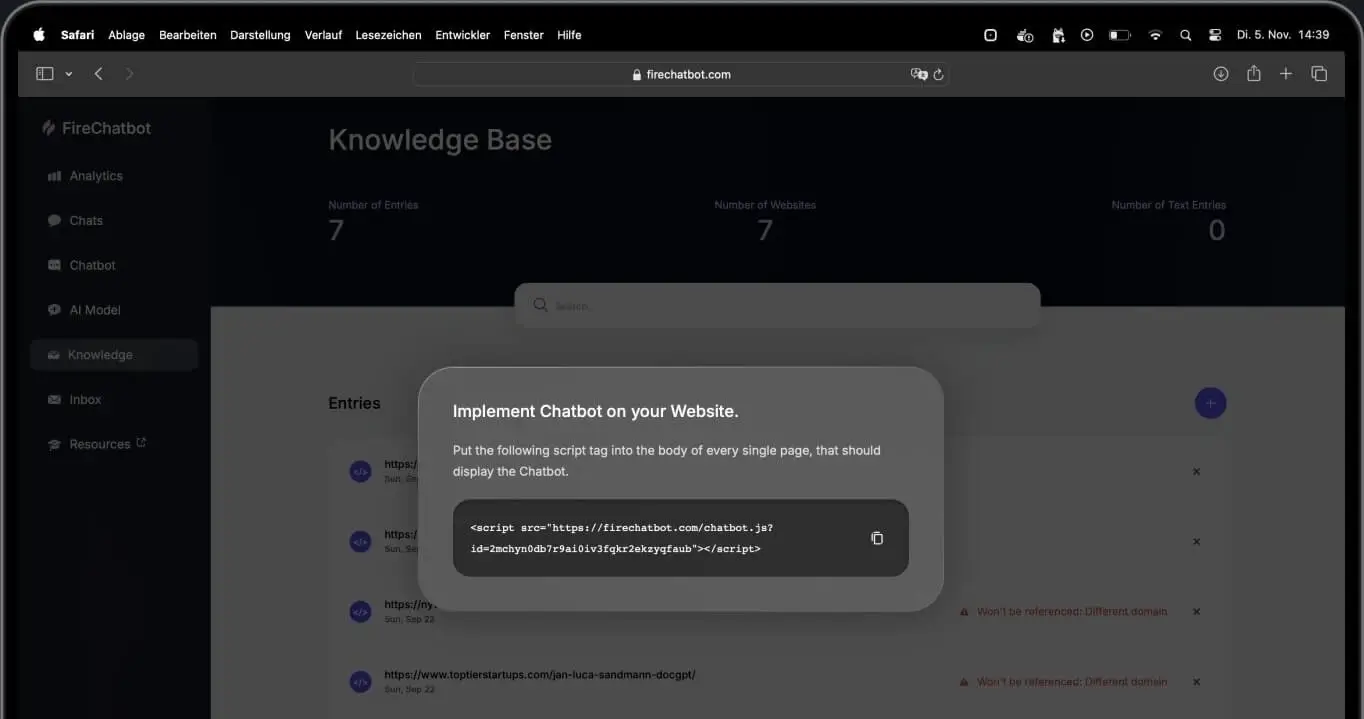Translate the page via address bar icon
1364x719 pixels.
[919, 74]
